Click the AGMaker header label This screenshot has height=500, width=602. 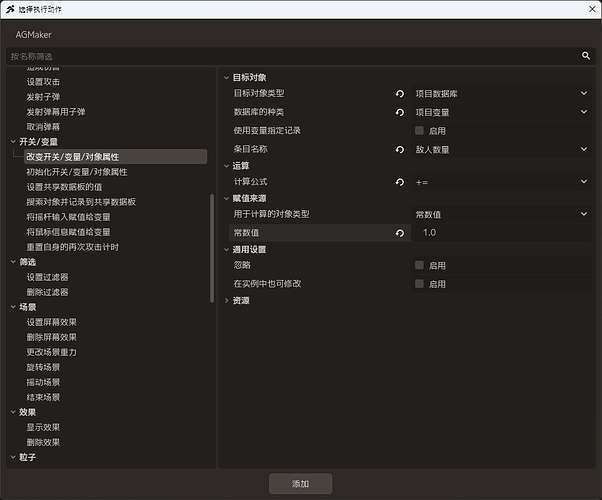tap(33, 35)
